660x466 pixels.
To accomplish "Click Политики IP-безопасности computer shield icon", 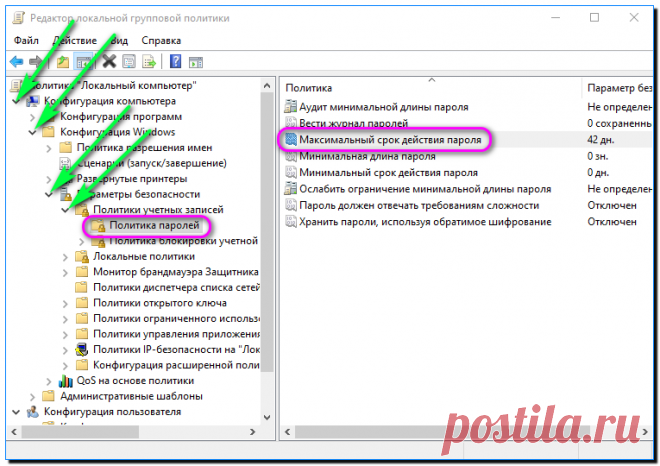I will [x=82, y=350].
